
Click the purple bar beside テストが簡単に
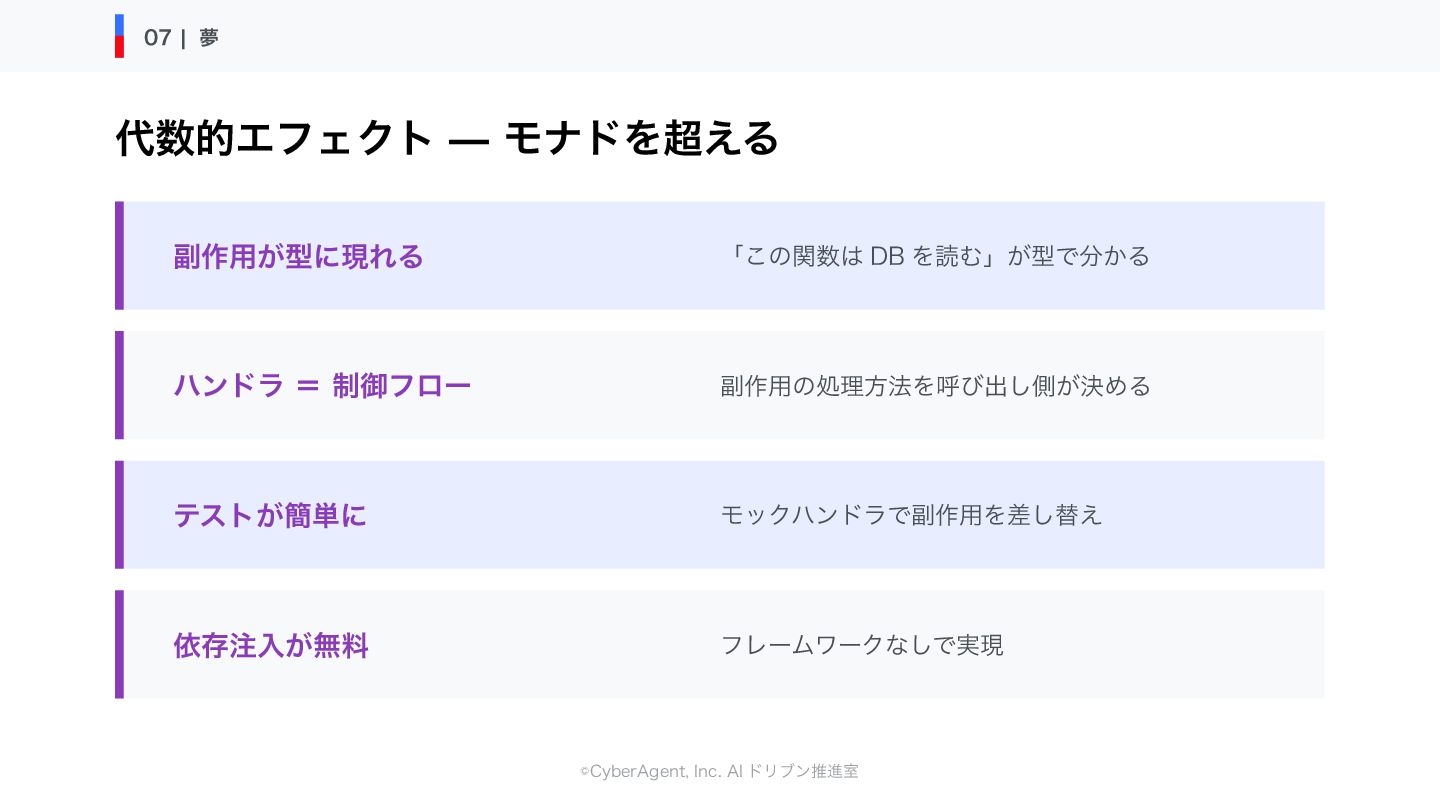coord(119,515)
